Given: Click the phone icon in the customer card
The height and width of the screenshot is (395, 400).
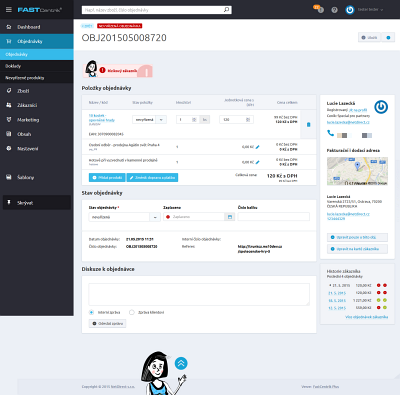Looking at the screenshot, I should 330,133.
